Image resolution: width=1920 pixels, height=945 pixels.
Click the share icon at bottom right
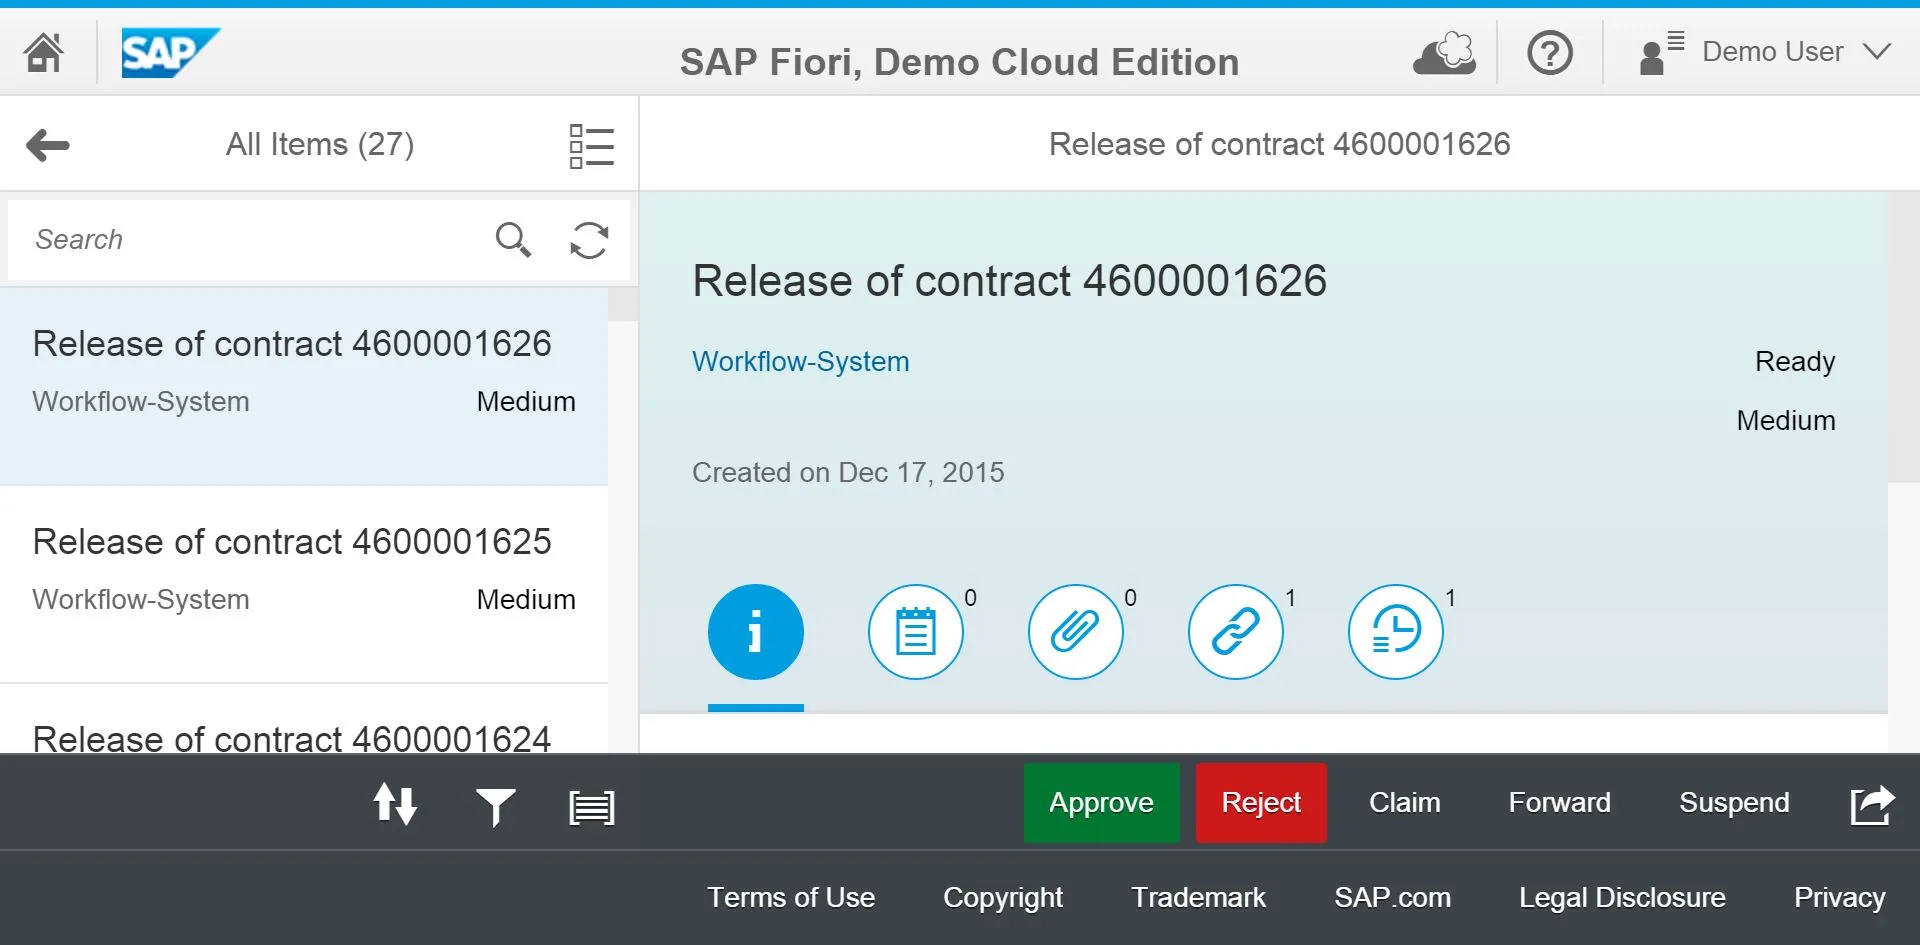tap(1872, 803)
